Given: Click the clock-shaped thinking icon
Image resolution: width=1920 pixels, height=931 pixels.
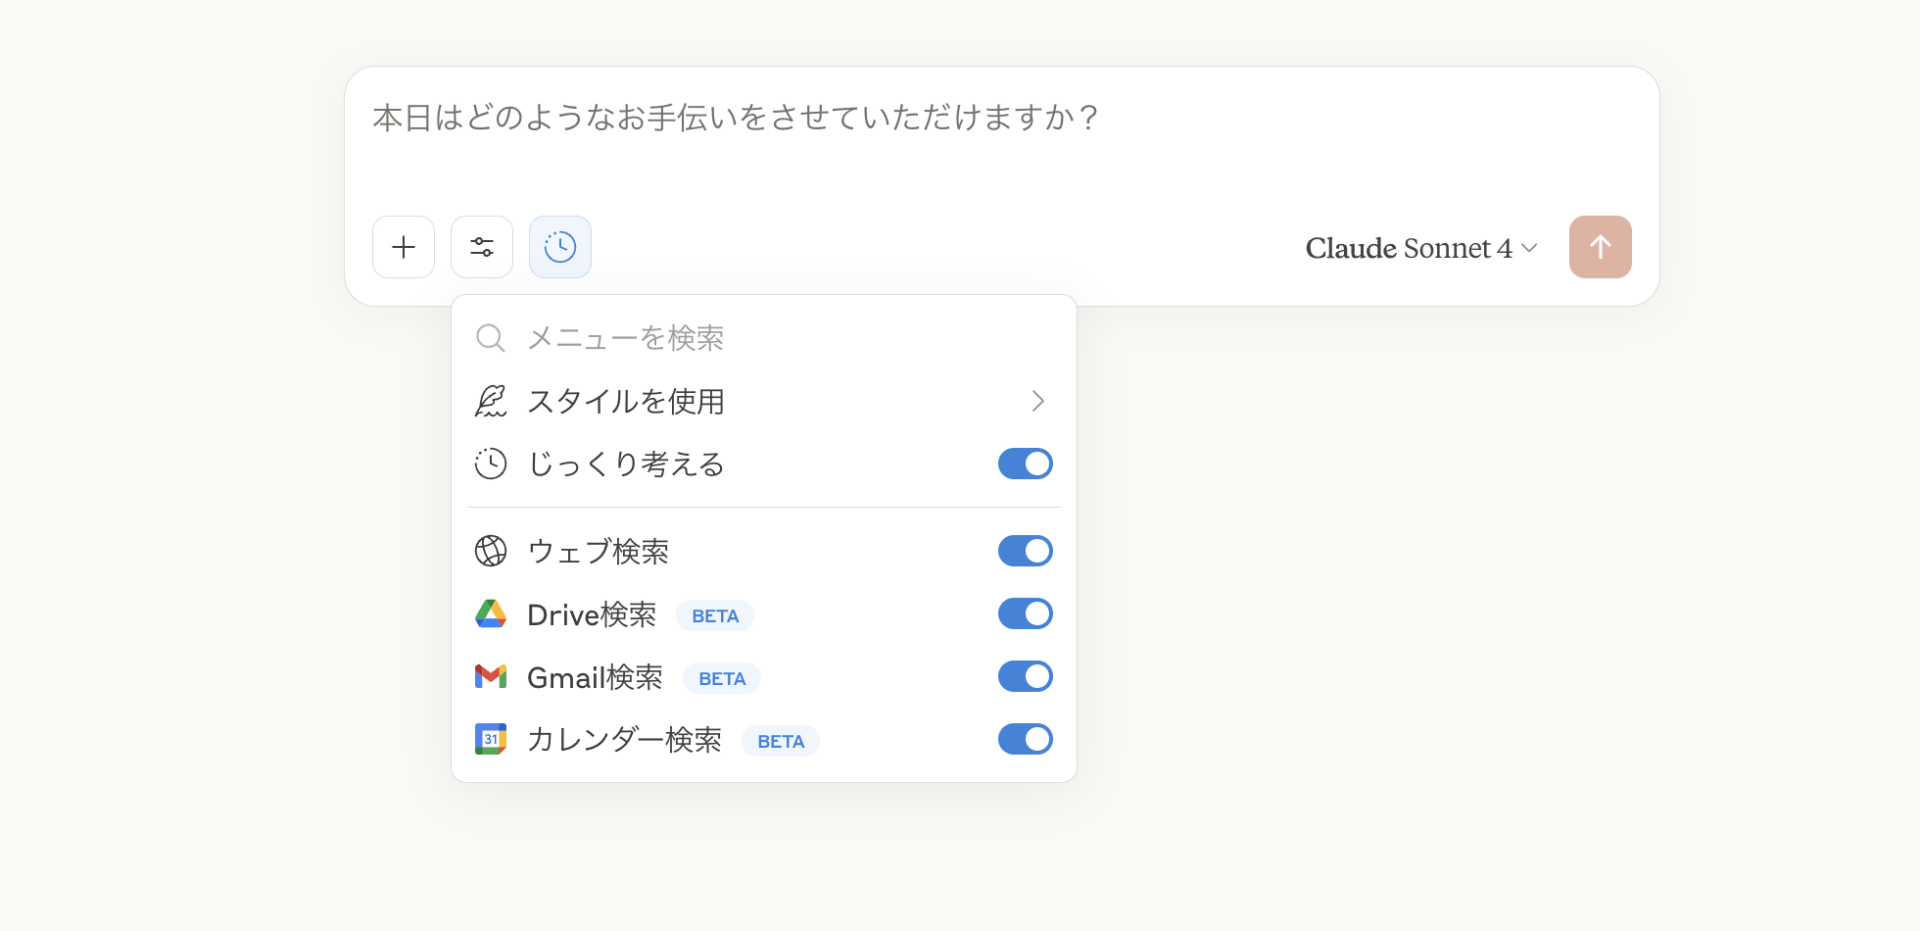Looking at the screenshot, I should point(559,247).
